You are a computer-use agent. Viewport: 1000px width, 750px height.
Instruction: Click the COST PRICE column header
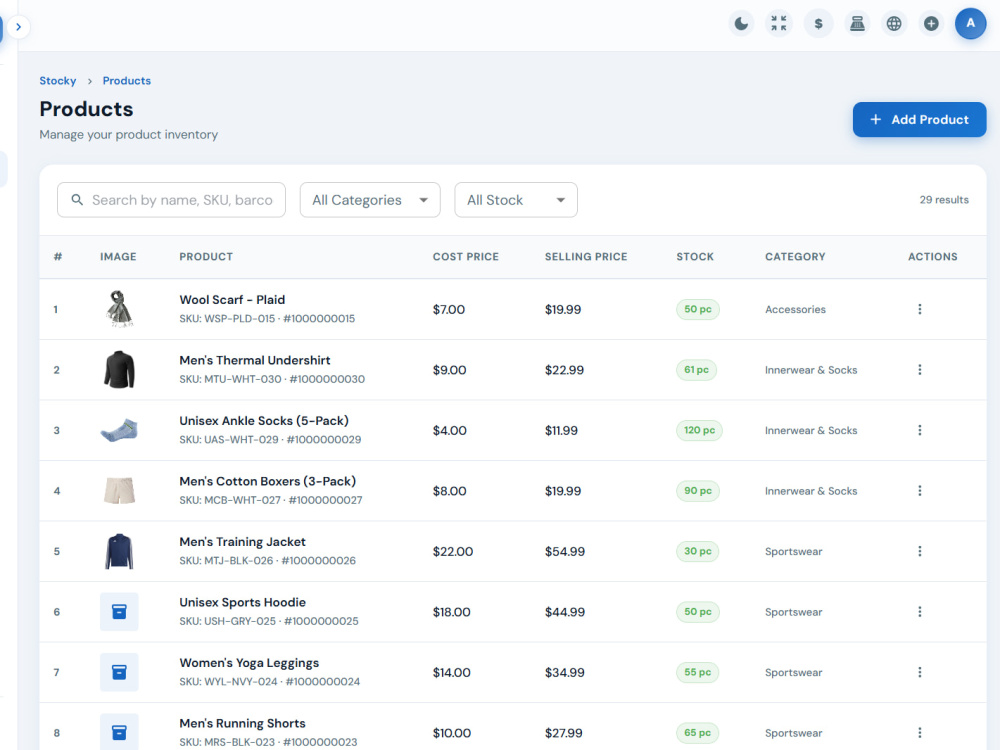466,256
